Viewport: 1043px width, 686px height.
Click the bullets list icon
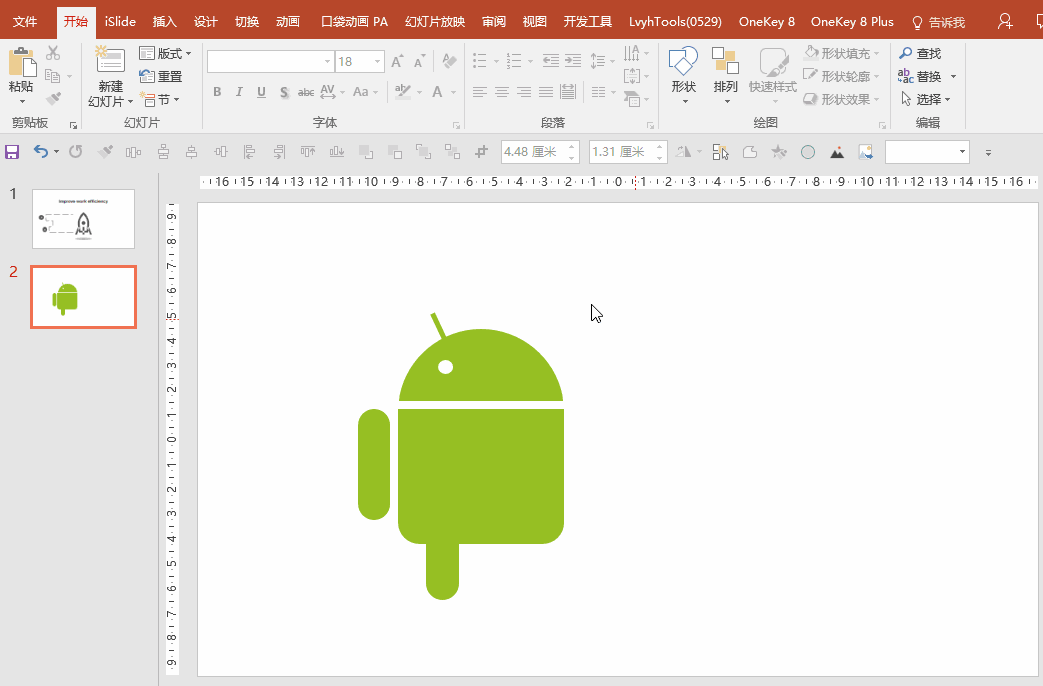[x=480, y=61]
